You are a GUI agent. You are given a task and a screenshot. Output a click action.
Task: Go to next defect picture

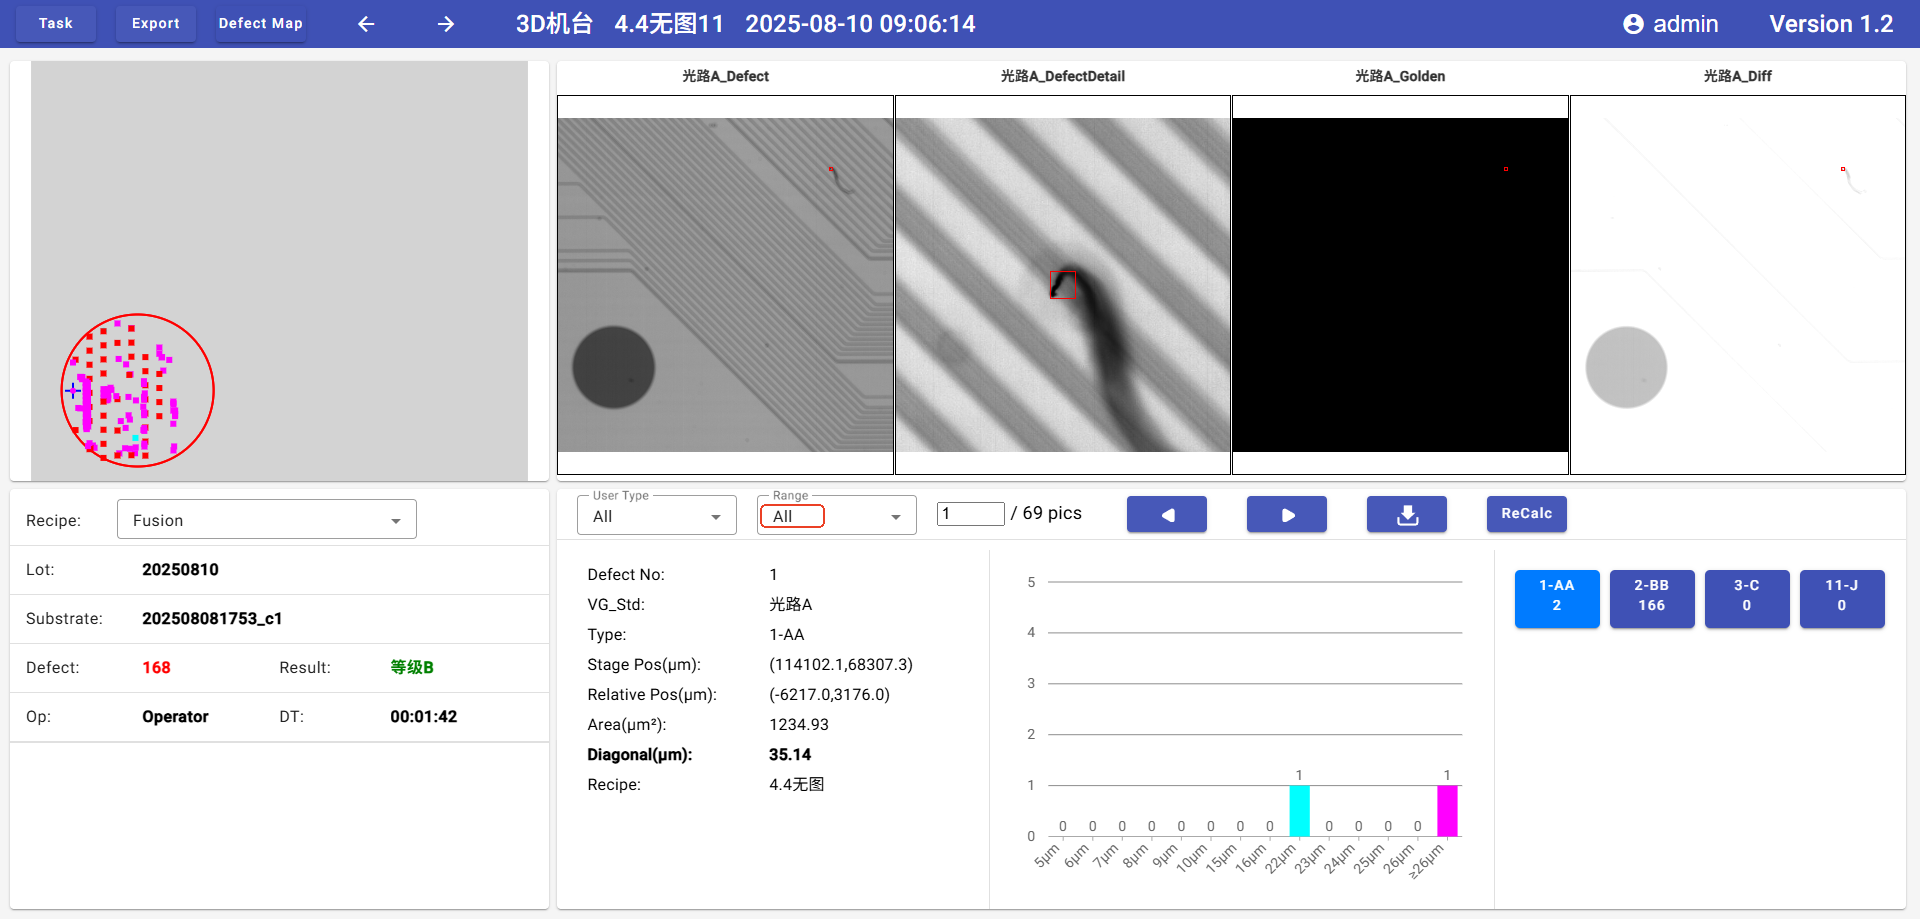pyautogui.click(x=1286, y=514)
